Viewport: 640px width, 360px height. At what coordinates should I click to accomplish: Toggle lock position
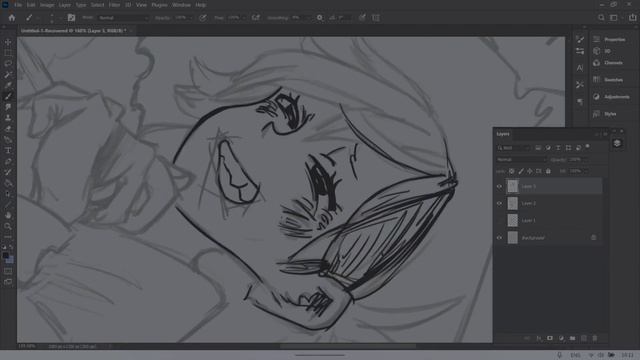pyautogui.click(x=530, y=171)
